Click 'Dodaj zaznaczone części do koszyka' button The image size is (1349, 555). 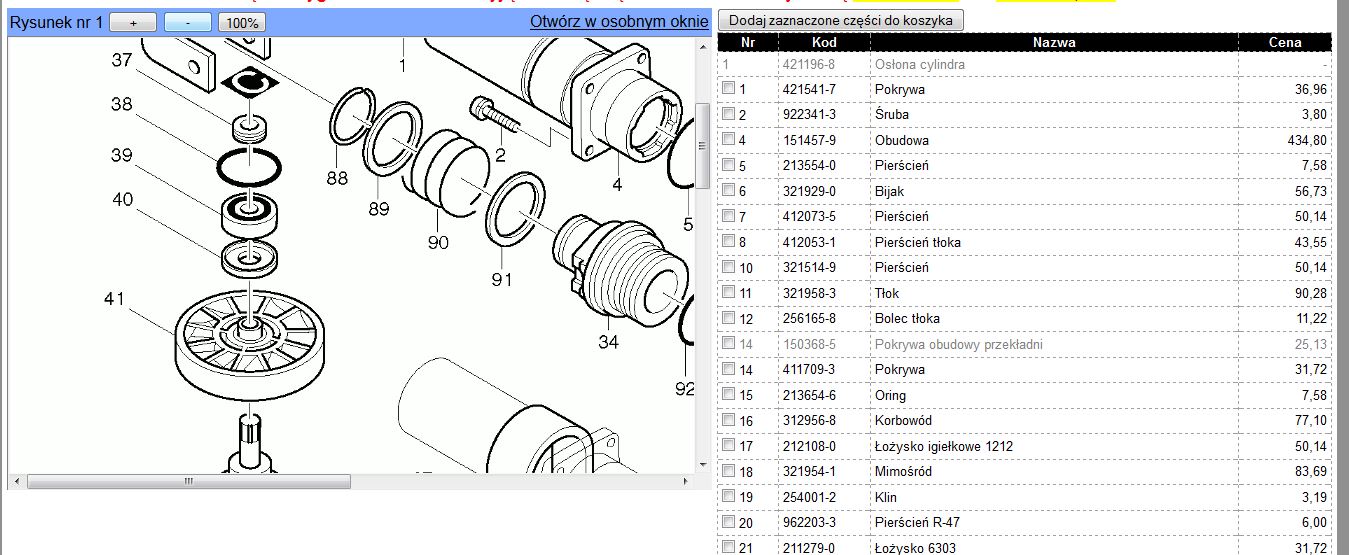tap(841, 20)
